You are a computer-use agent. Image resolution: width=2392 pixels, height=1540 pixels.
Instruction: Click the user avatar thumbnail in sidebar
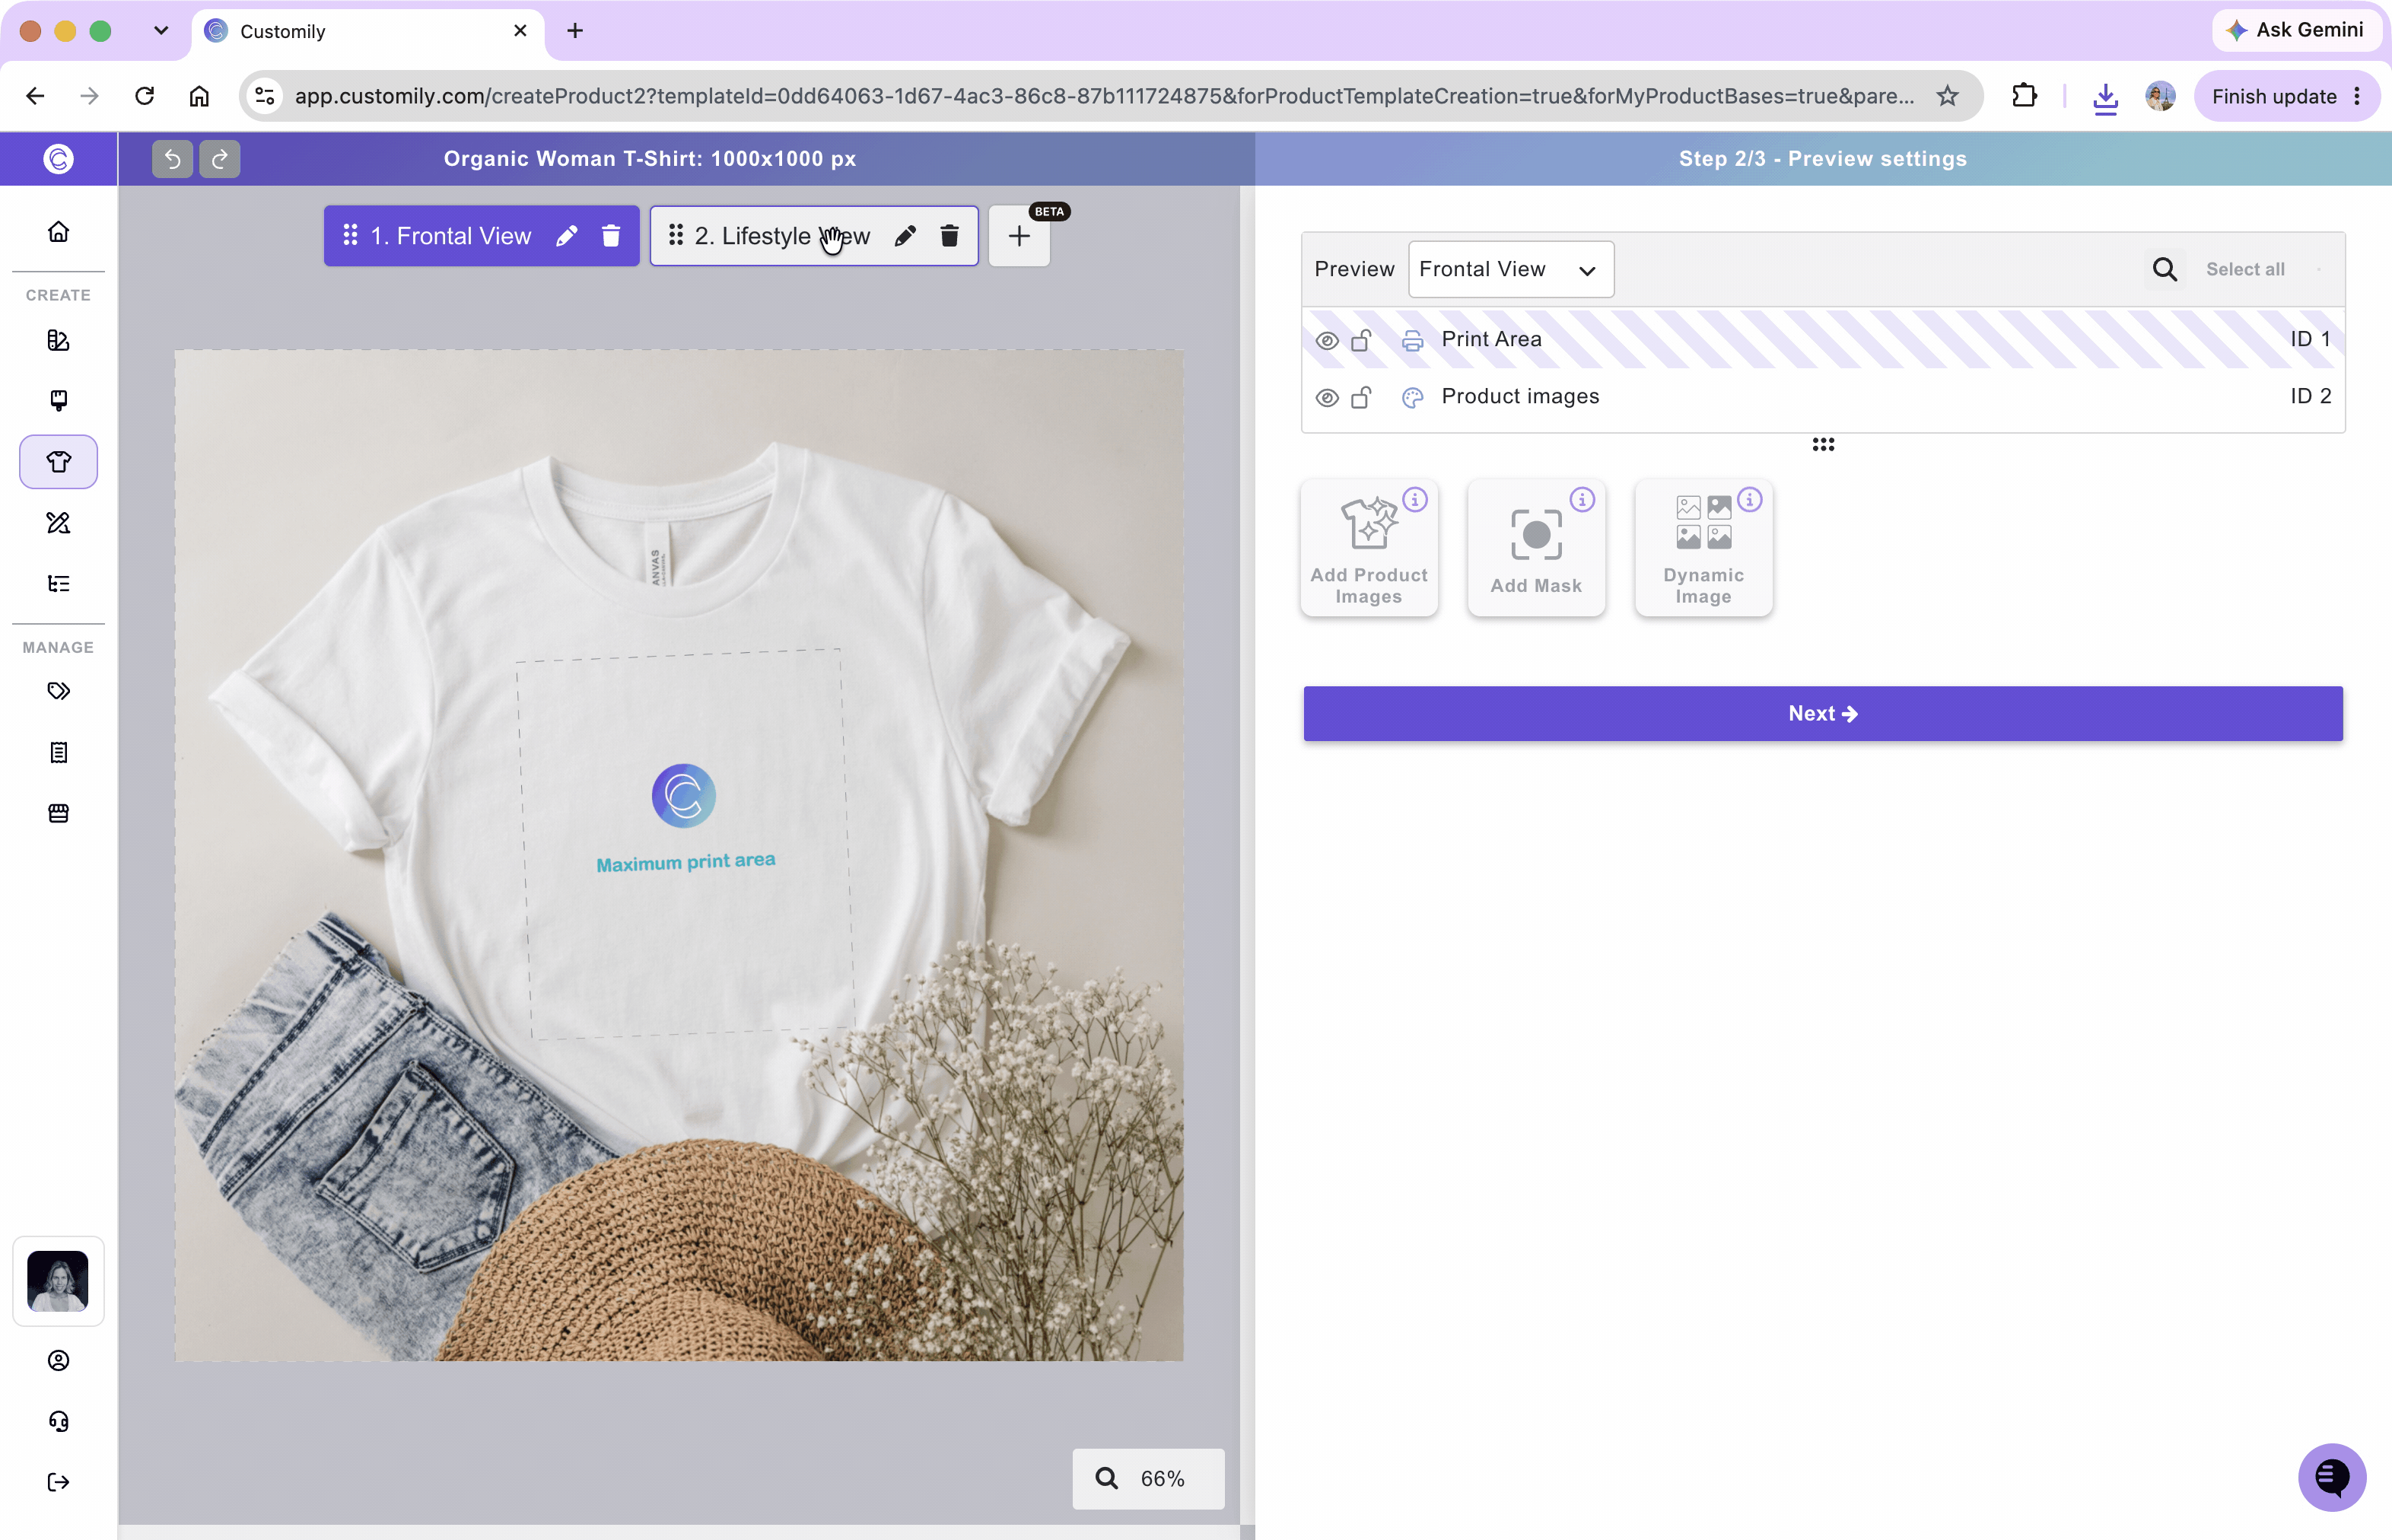(x=58, y=1281)
